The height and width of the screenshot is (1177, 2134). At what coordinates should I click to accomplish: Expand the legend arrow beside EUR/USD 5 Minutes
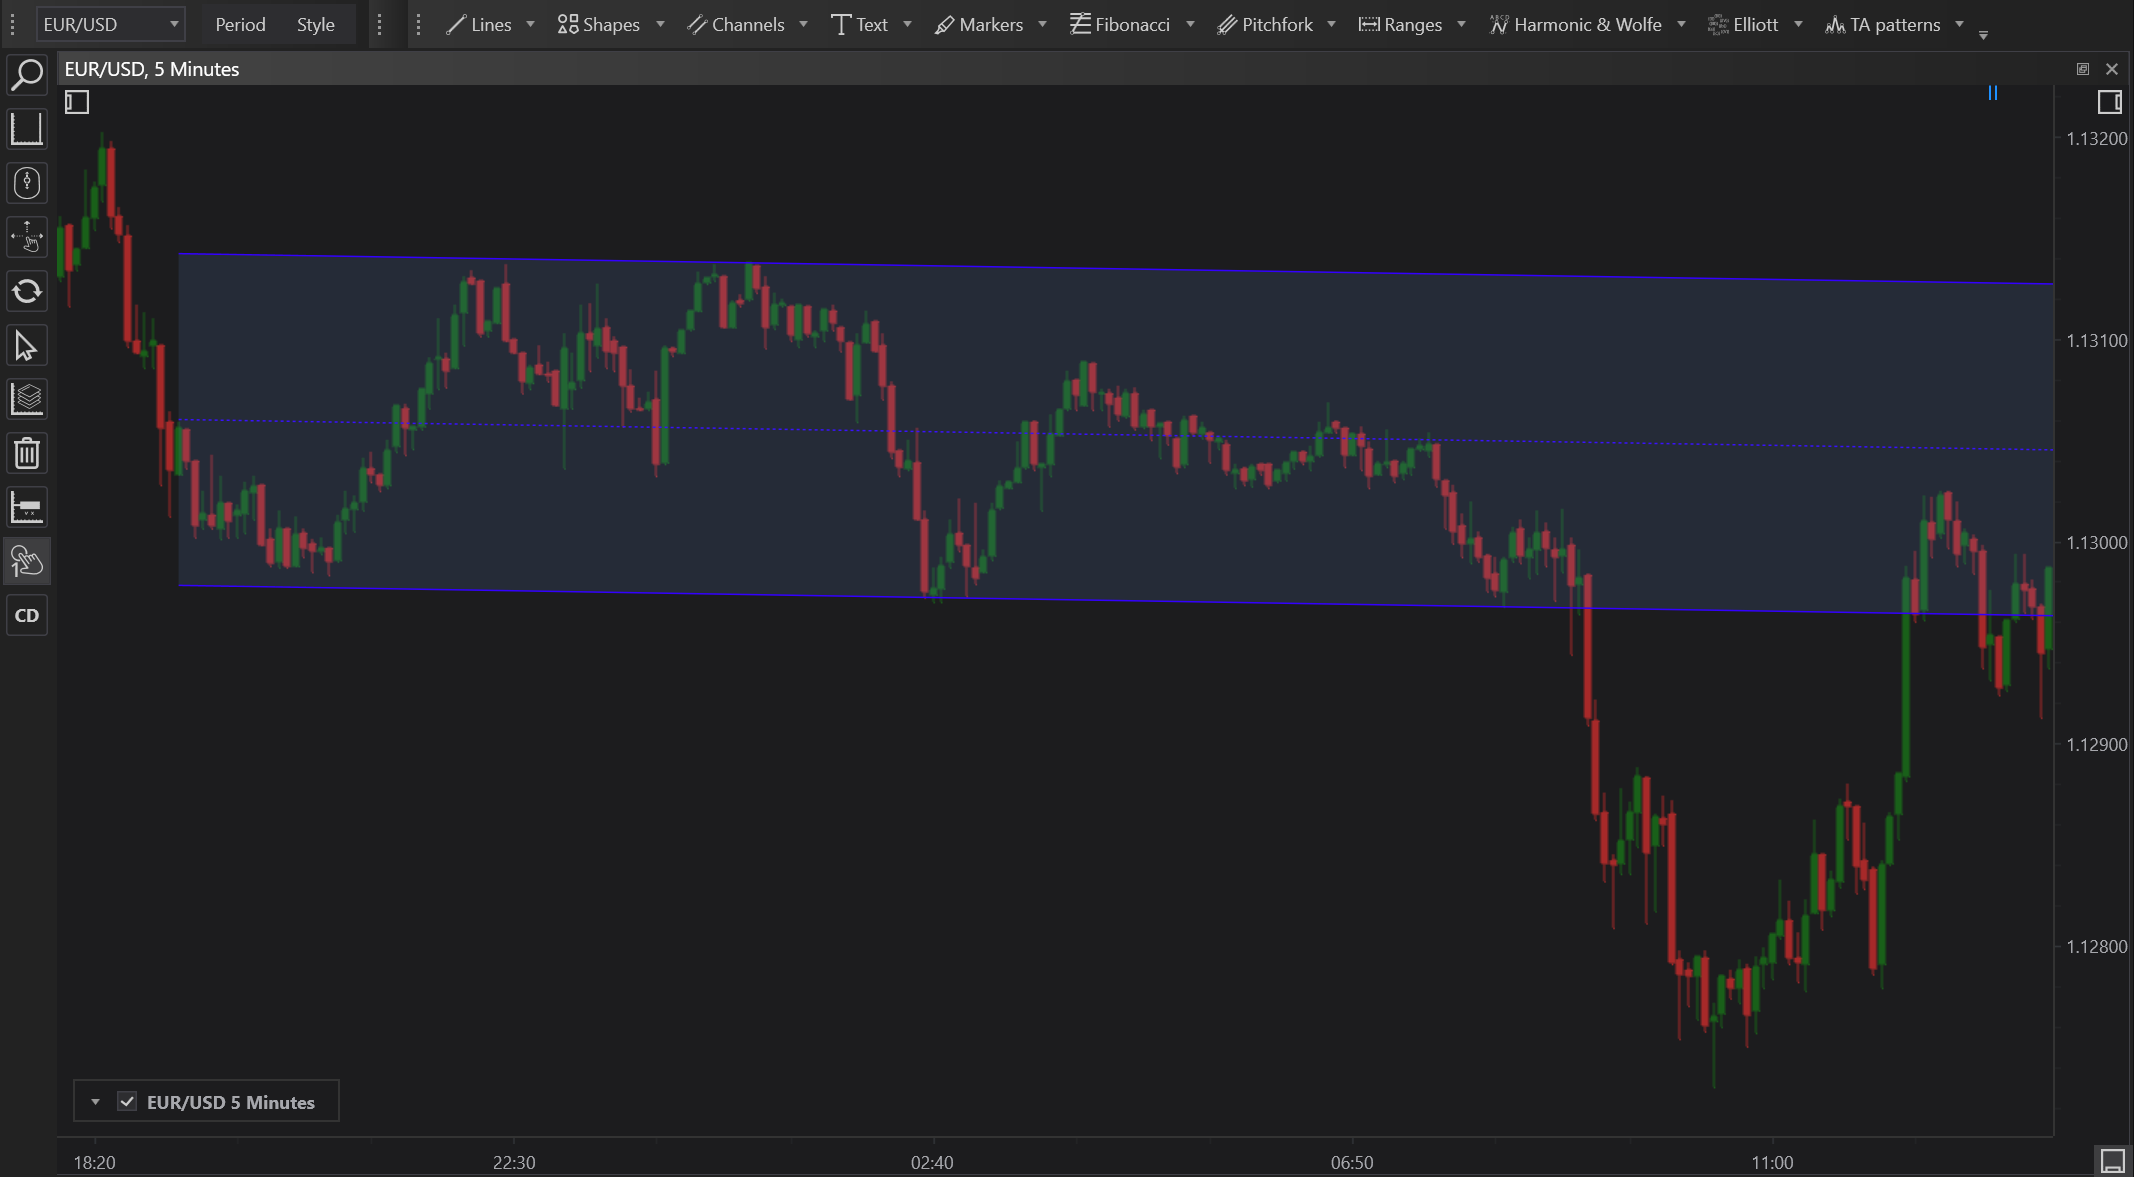tap(95, 1102)
